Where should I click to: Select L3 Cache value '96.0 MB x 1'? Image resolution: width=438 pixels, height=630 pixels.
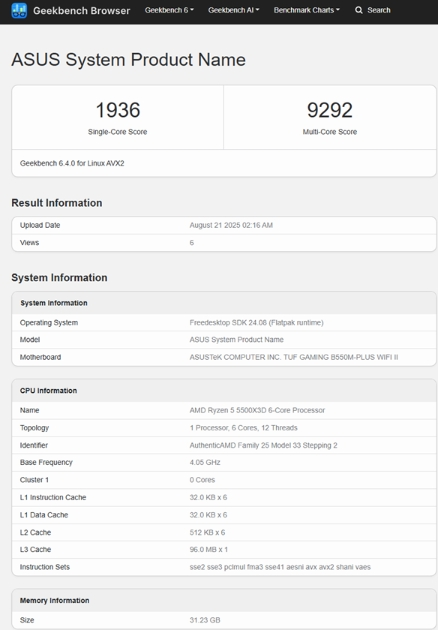pos(209,549)
